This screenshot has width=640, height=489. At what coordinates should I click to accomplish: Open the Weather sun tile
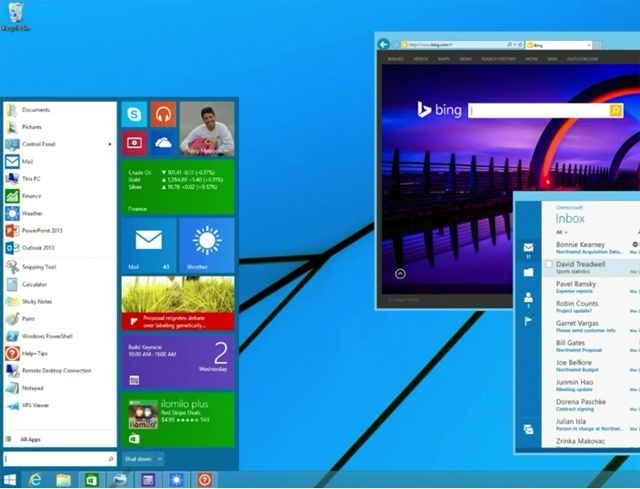pyautogui.click(x=207, y=245)
